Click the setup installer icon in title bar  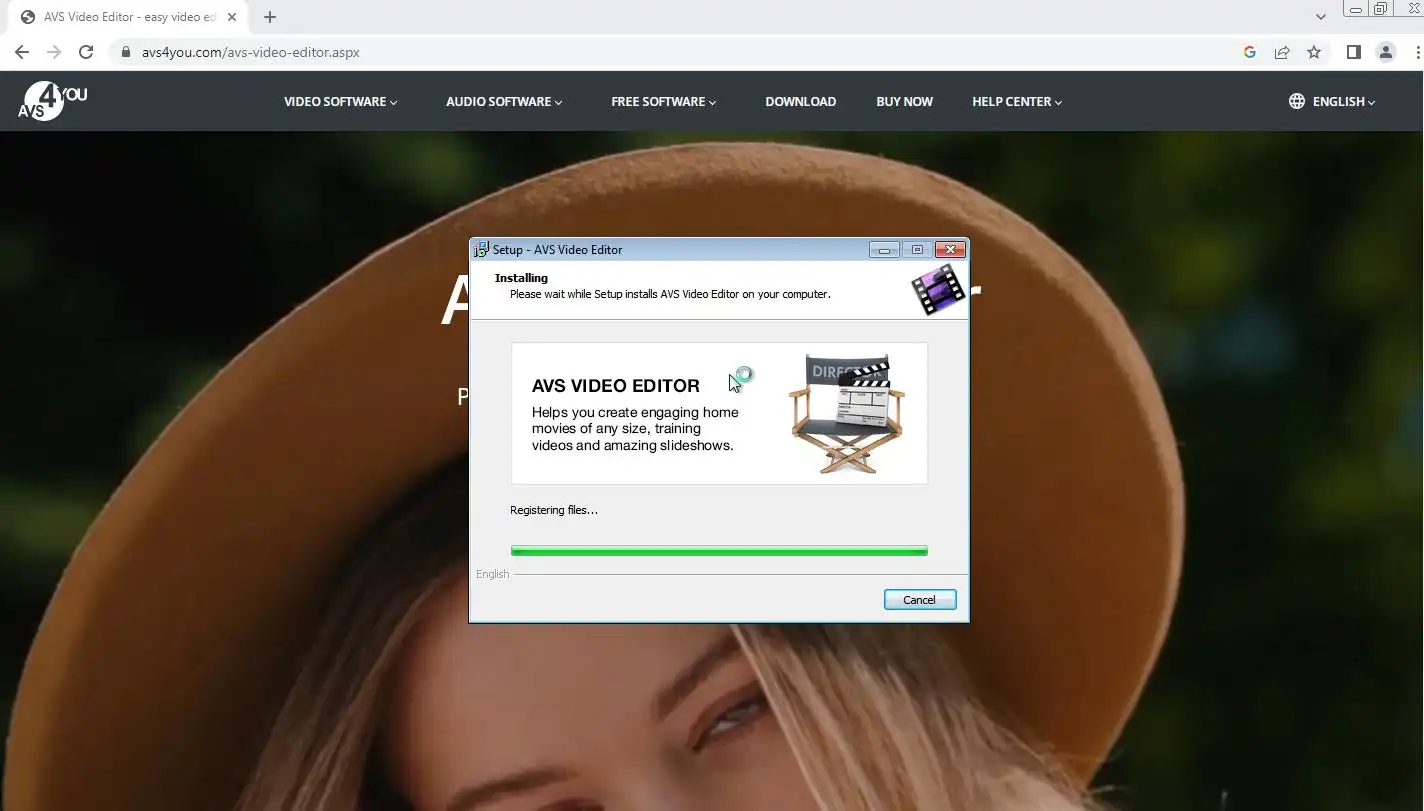pyautogui.click(x=481, y=249)
